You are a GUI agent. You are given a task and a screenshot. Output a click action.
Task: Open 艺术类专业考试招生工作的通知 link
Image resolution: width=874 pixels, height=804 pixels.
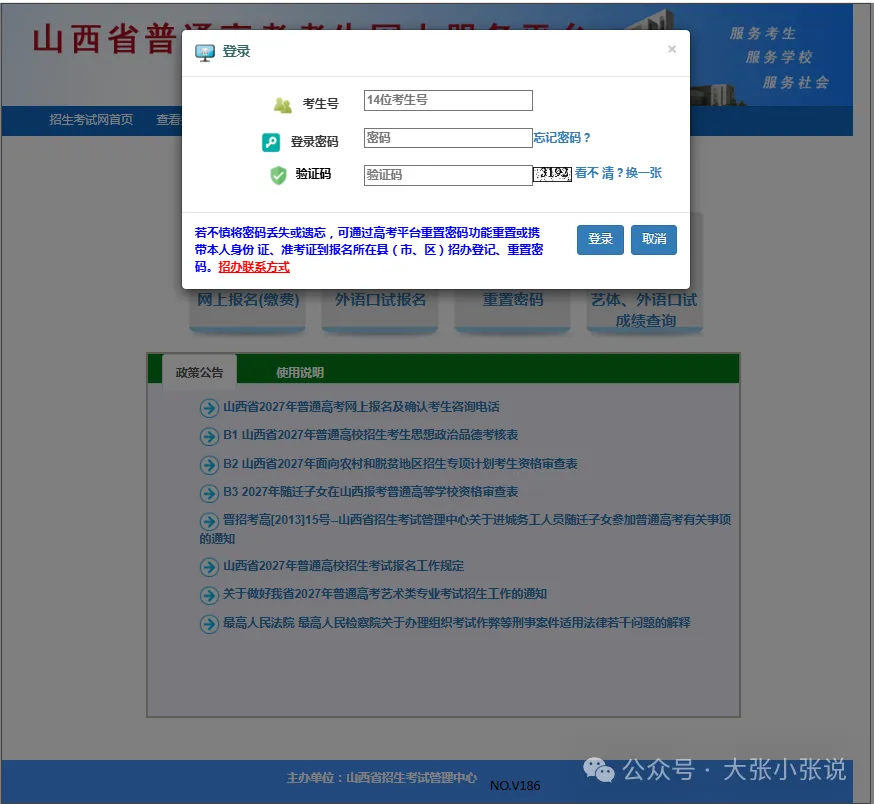pos(385,593)
